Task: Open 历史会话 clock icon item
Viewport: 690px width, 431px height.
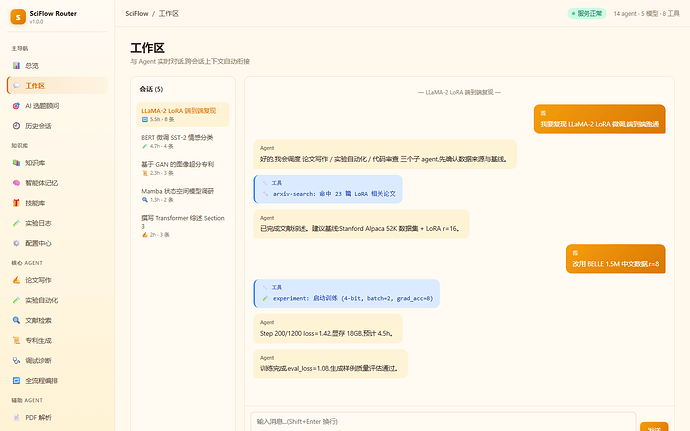Action: pos(57,126)
